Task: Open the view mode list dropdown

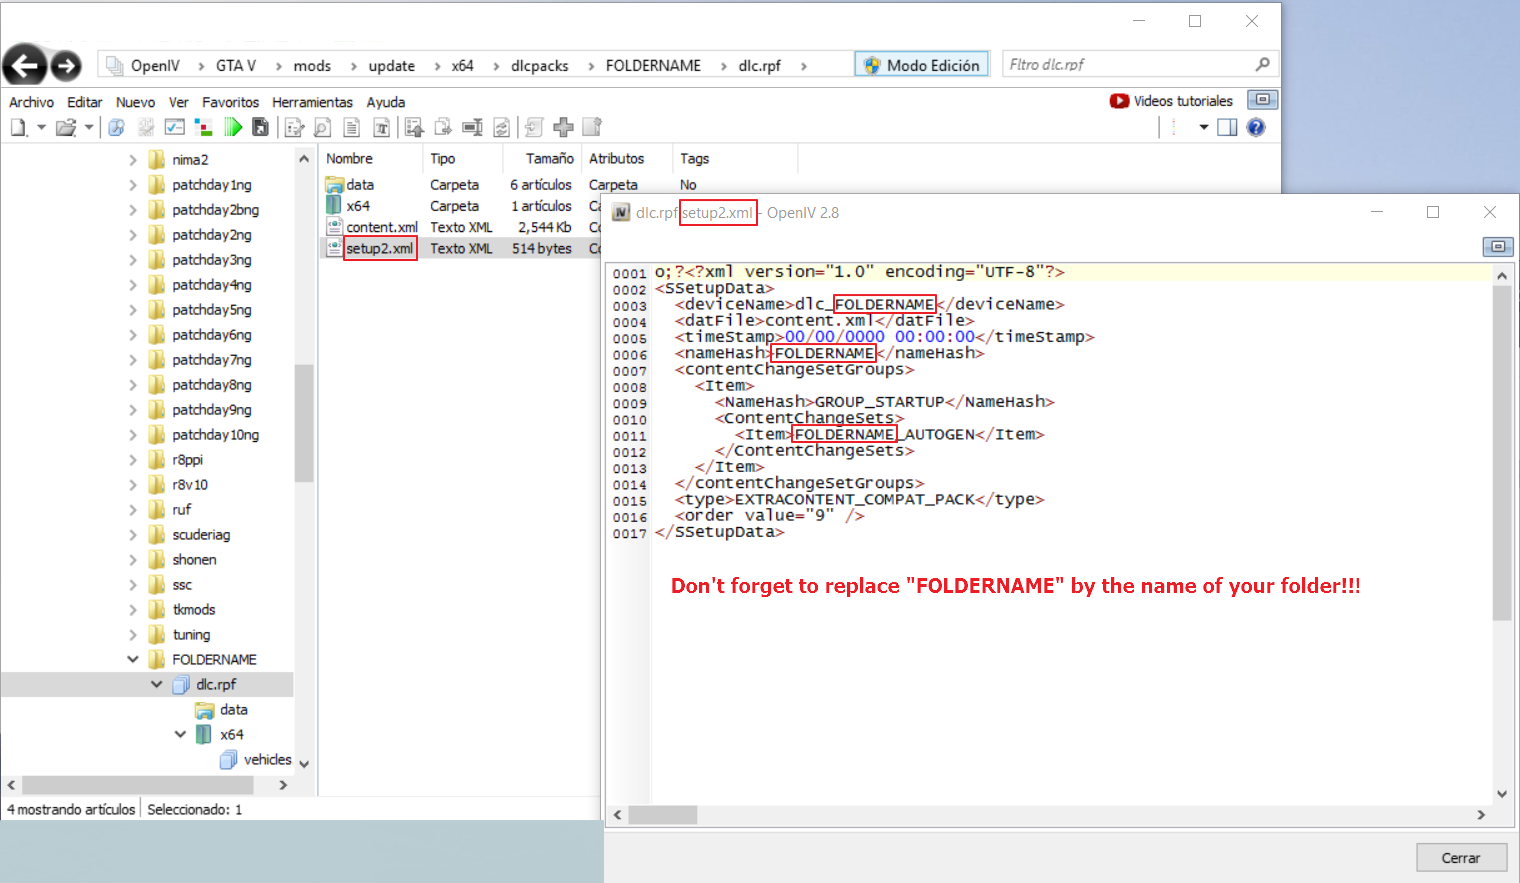Action: 1204,127
